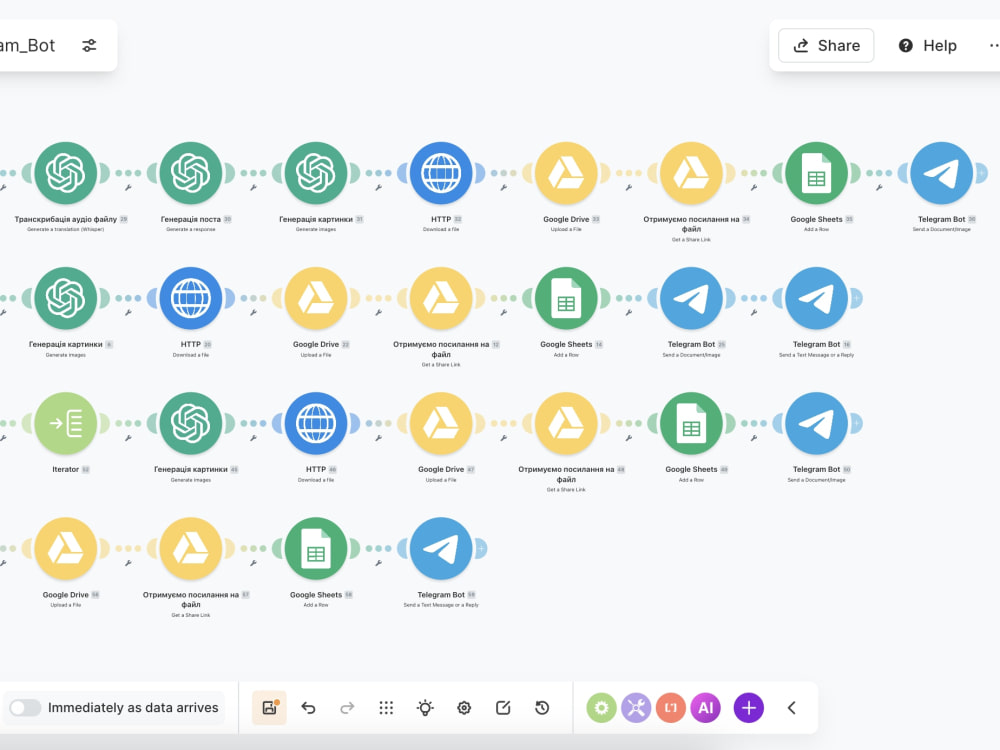Open Telegram Bot 25 Send Document module
The height and width of the screenshot is (750, 1000).
691,298
